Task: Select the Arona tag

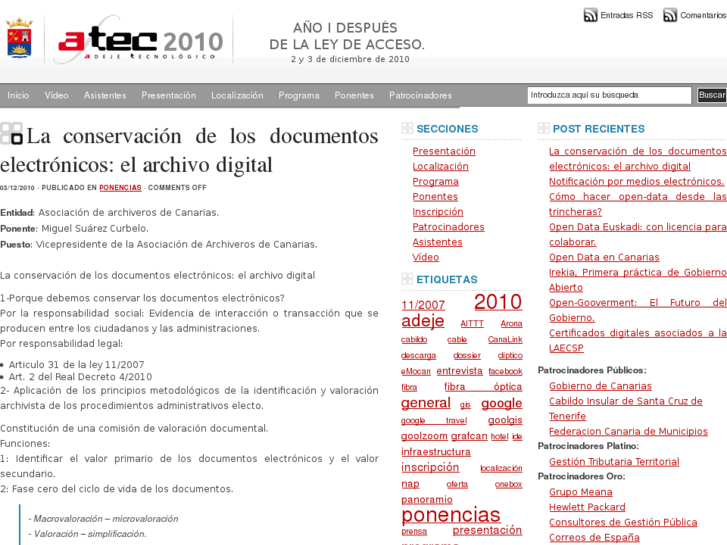Action: (511, 324)
